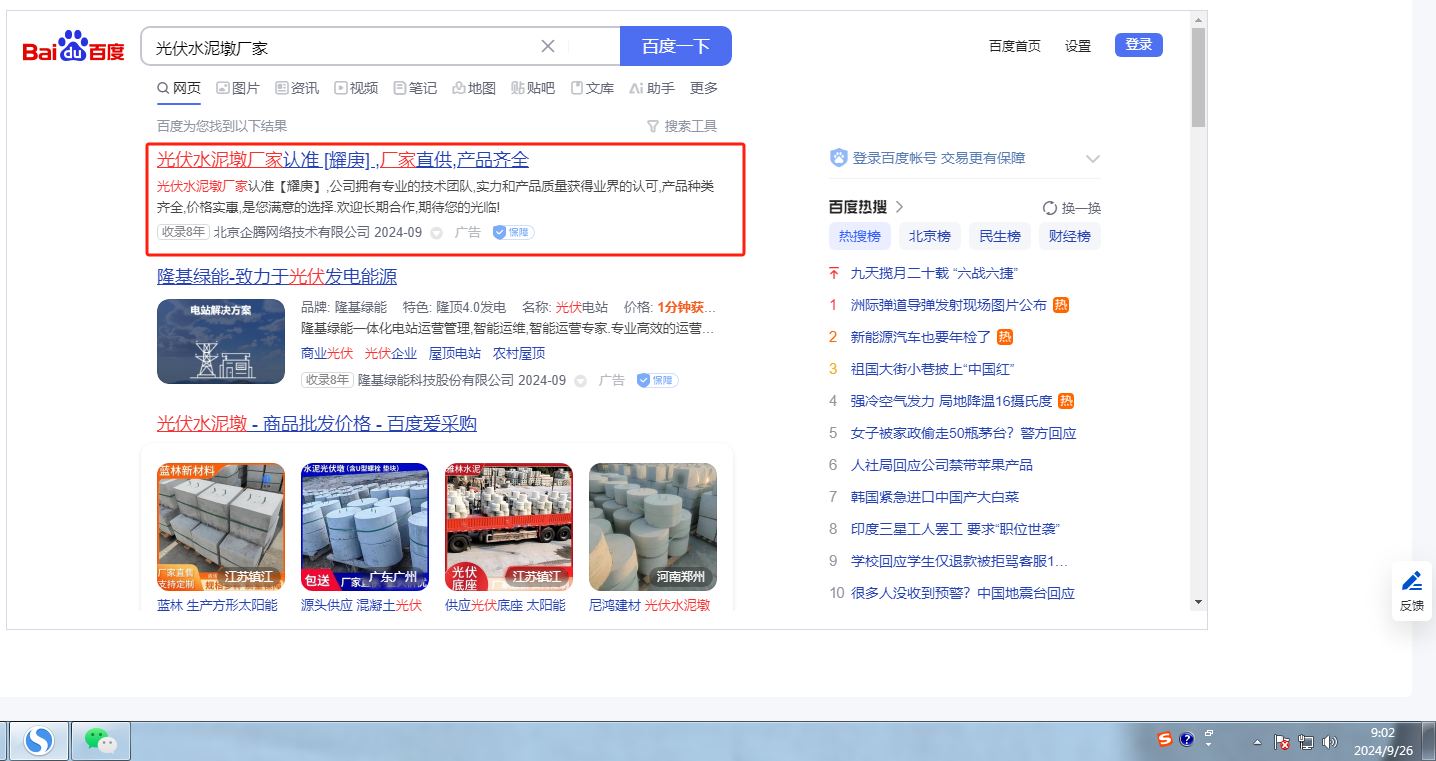Click the hot badge on 强冷空气发力 item
The height and width of the screenshot is (761, 1436).
1066,401
